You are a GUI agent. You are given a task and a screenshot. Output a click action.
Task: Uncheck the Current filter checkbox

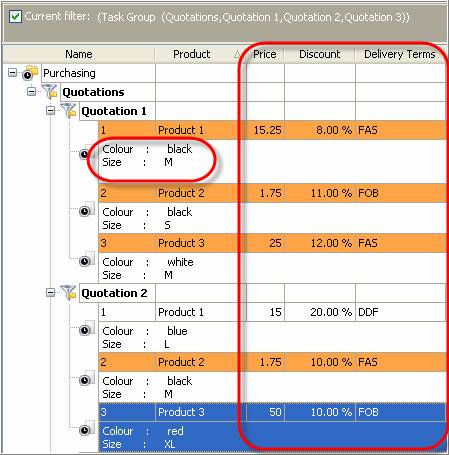point(15,16)
